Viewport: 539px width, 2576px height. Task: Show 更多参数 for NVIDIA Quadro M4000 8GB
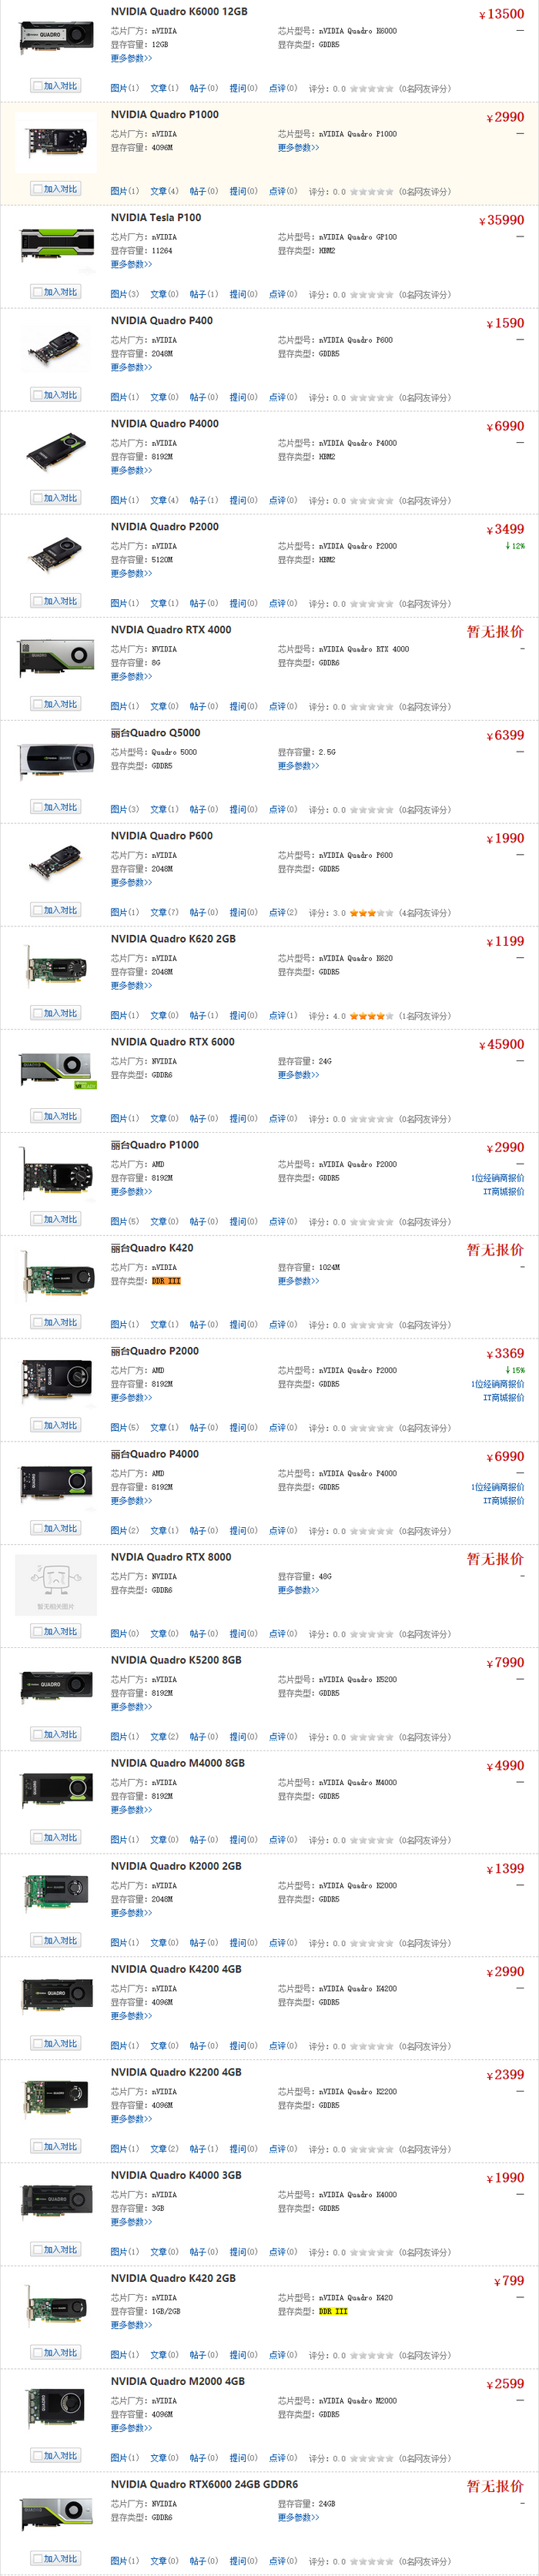coord(131,1809)
